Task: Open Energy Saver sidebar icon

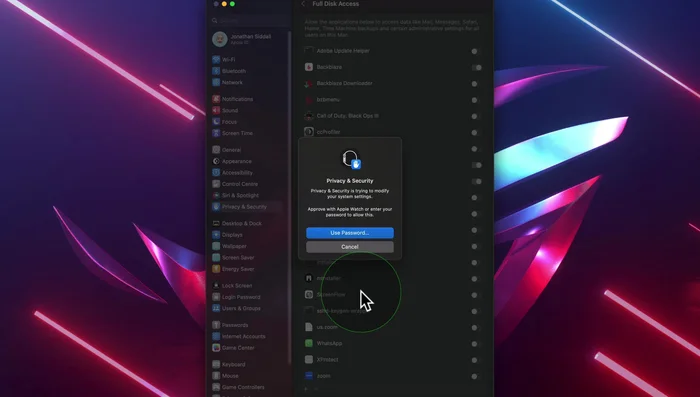Action: pyautogui.click(x=216, y=269)
